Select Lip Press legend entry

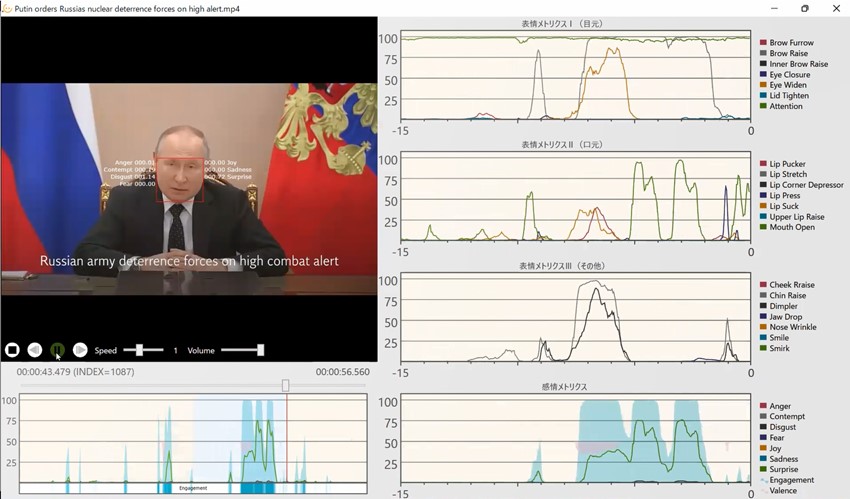780,195
